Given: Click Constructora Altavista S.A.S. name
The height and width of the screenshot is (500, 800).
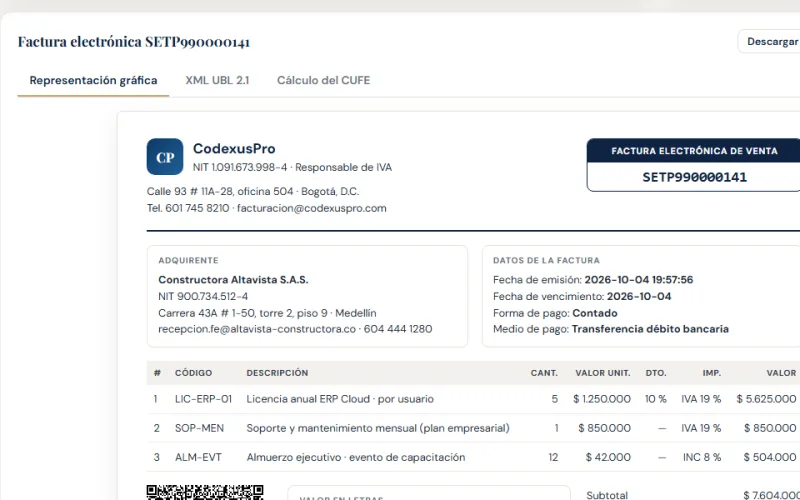Looking at the screenshot, I should 233,280.
